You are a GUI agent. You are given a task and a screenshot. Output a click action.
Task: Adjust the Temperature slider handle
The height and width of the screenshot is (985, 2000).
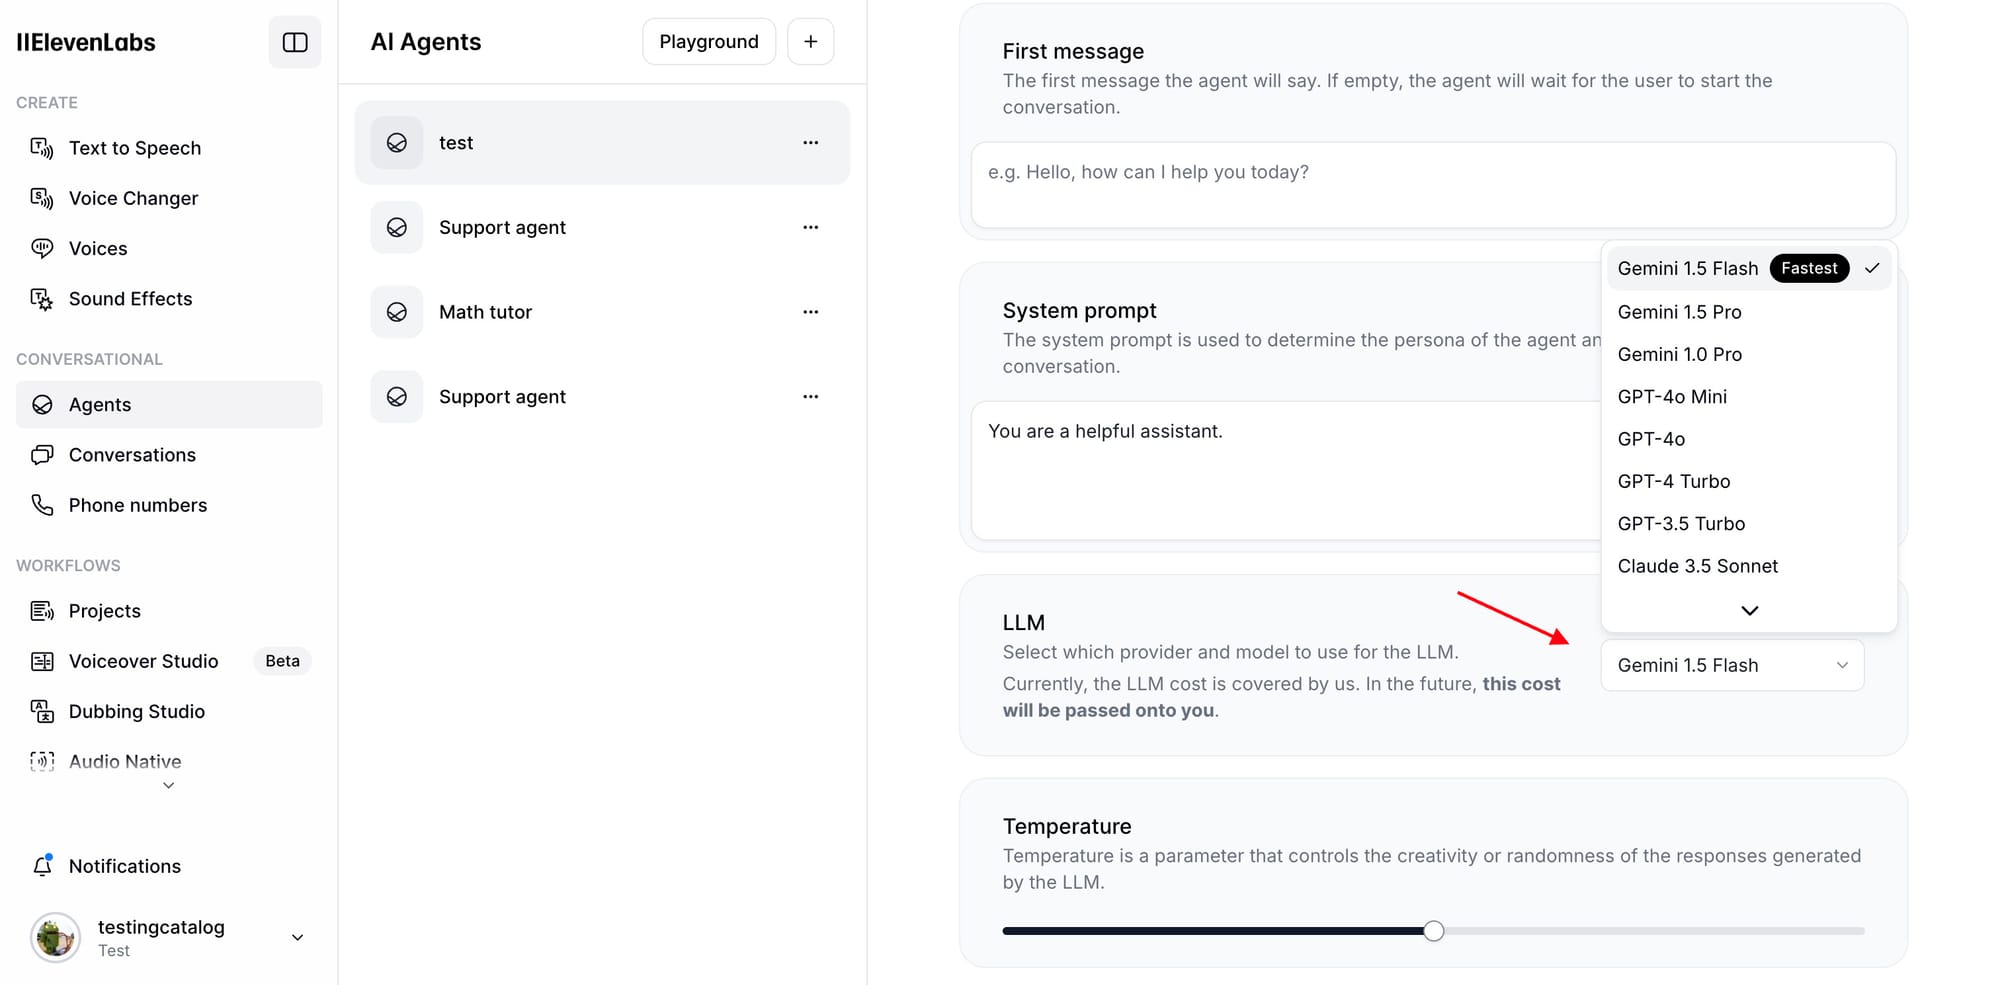pyautogui.click(x=1433, y=931)
